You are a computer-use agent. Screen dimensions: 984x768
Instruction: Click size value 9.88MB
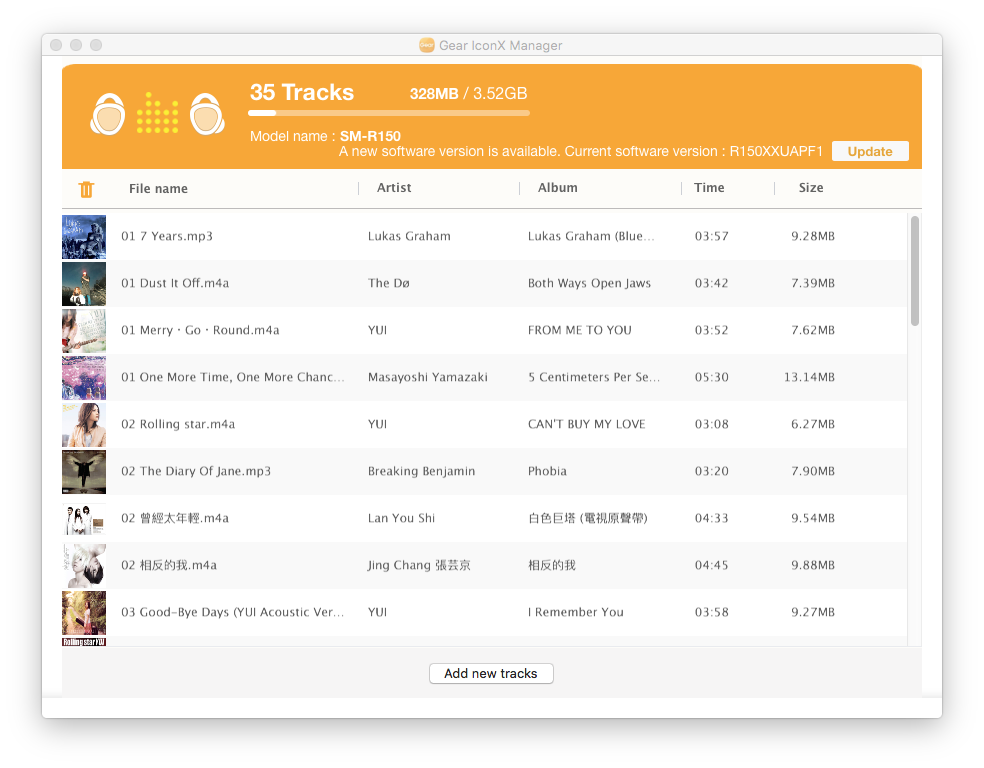pos(813,565)
